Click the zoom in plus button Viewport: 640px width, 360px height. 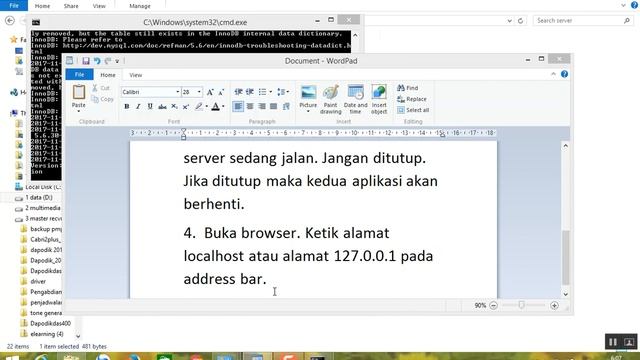click(x=554, y=305)
